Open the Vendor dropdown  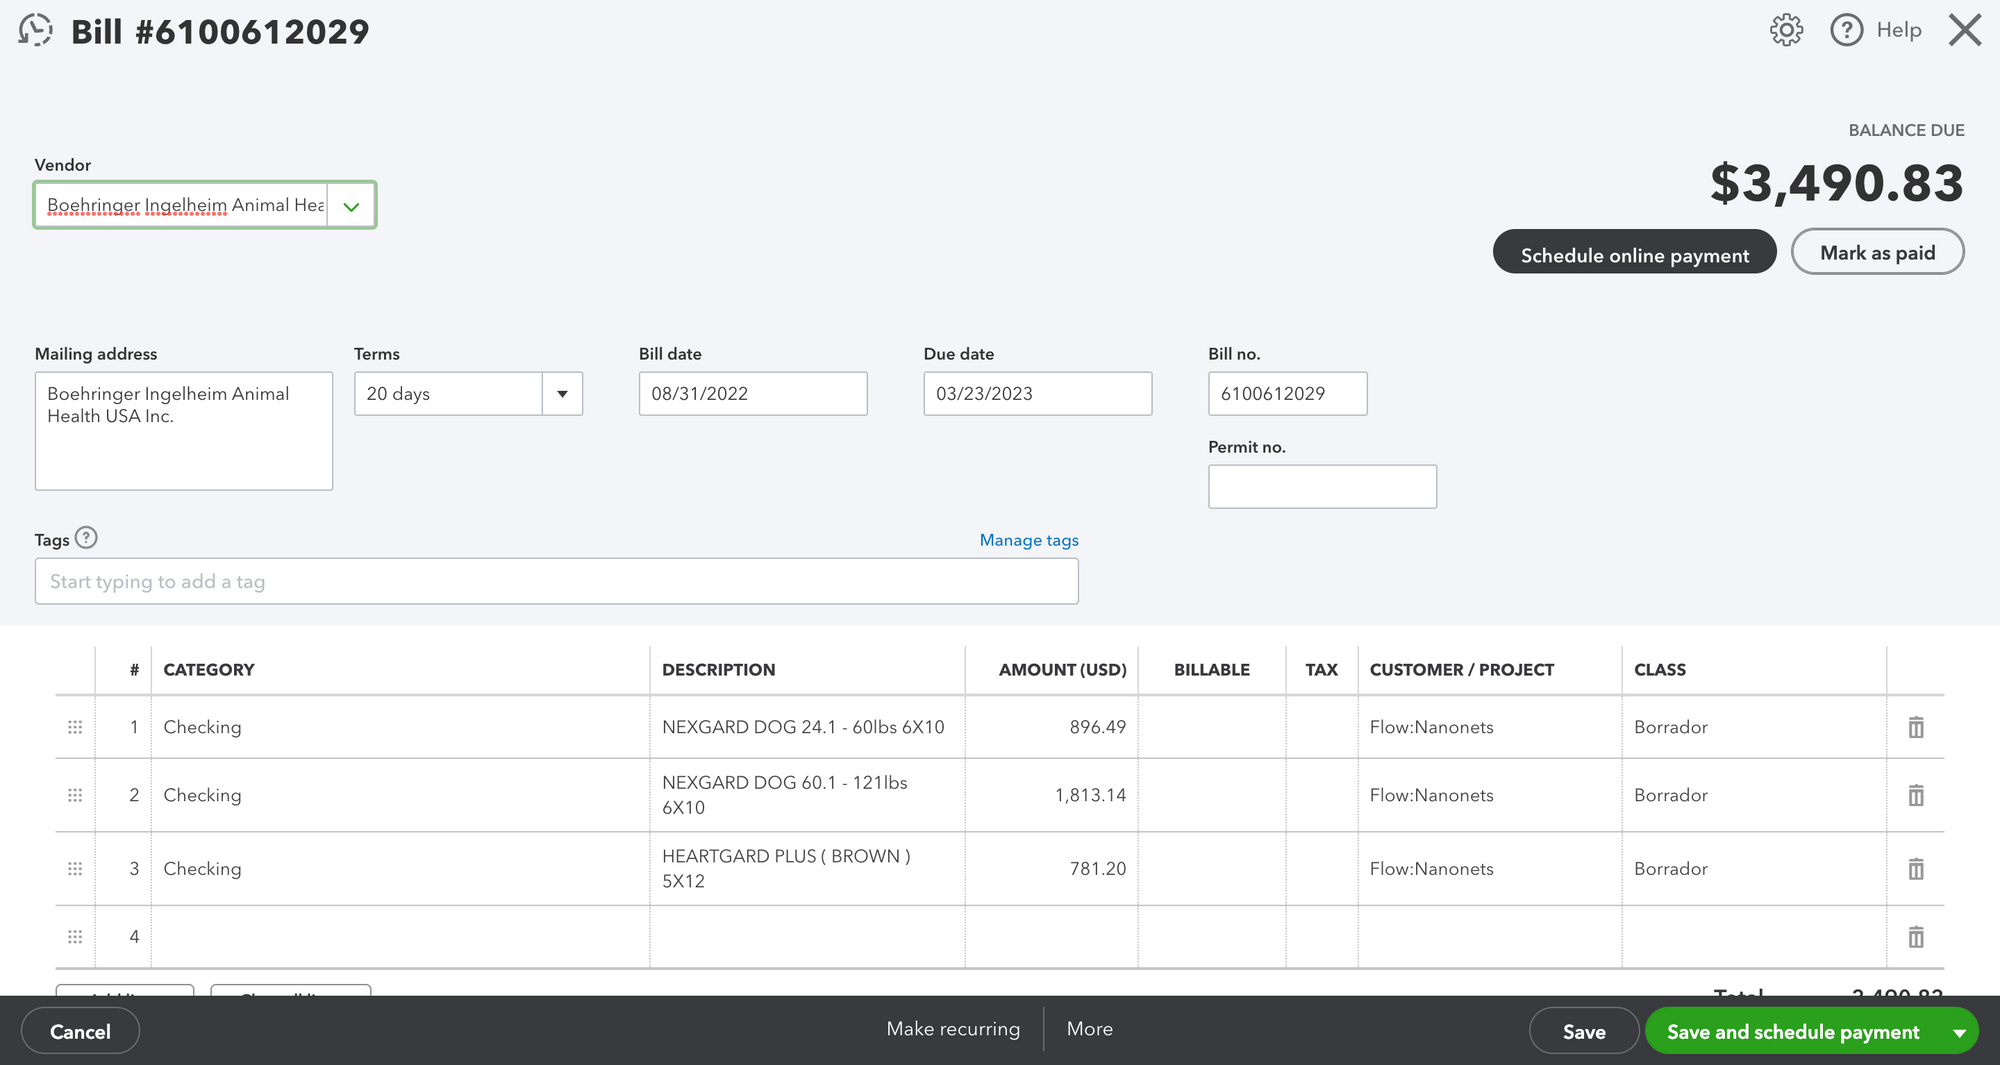click(351, 205)
